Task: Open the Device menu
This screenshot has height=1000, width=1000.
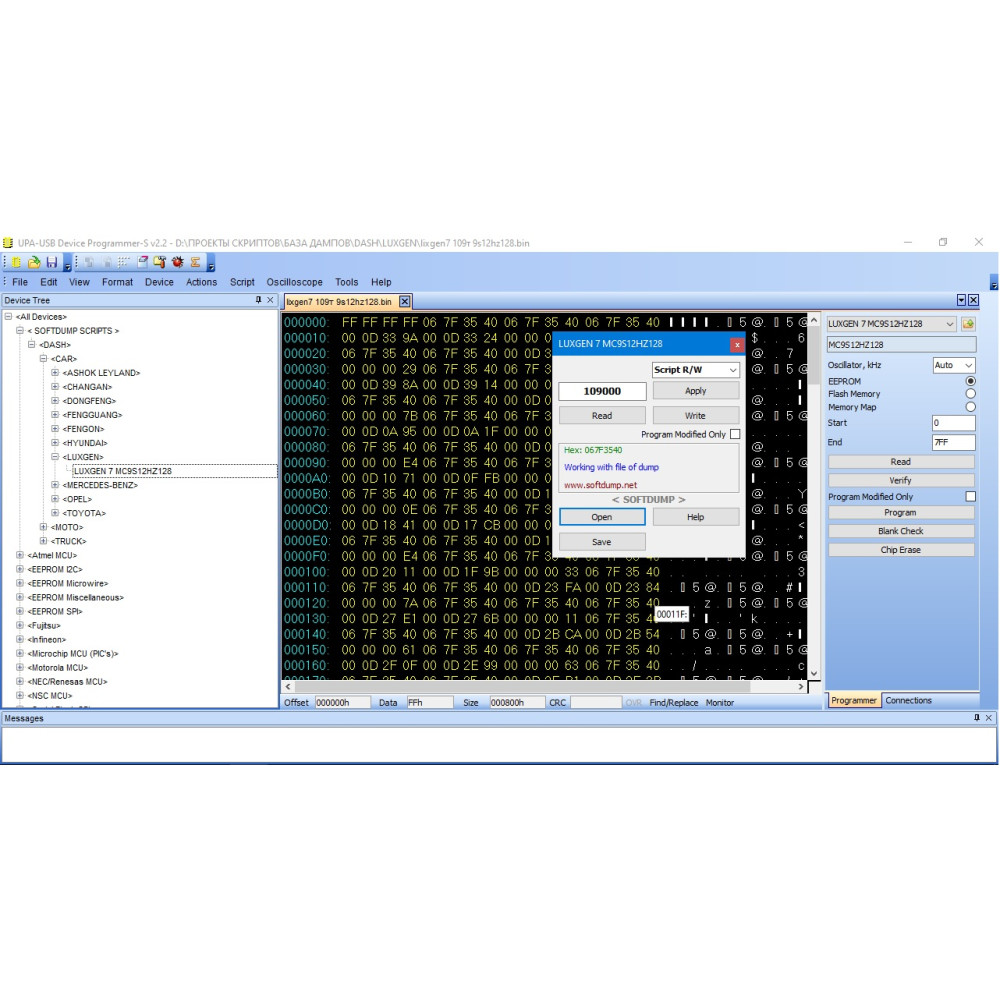Action: (x=159, y=282)
